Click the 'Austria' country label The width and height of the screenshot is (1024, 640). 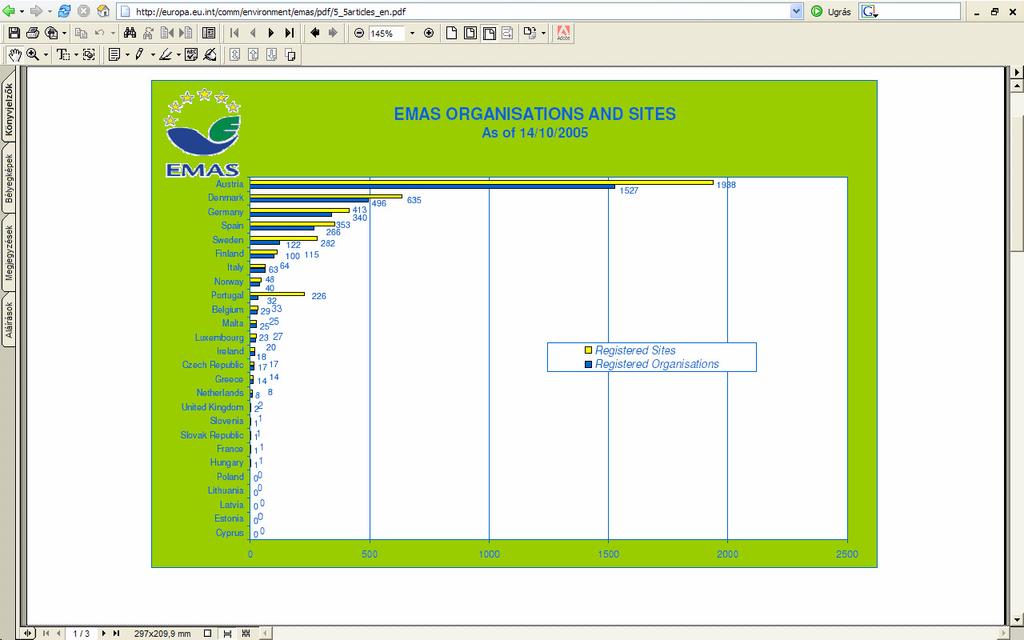[229, 184]
